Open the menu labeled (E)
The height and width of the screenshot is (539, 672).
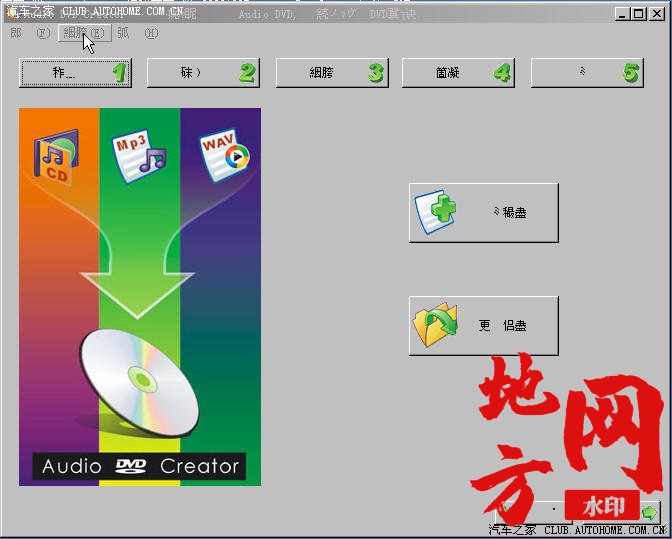pos(84,33)
